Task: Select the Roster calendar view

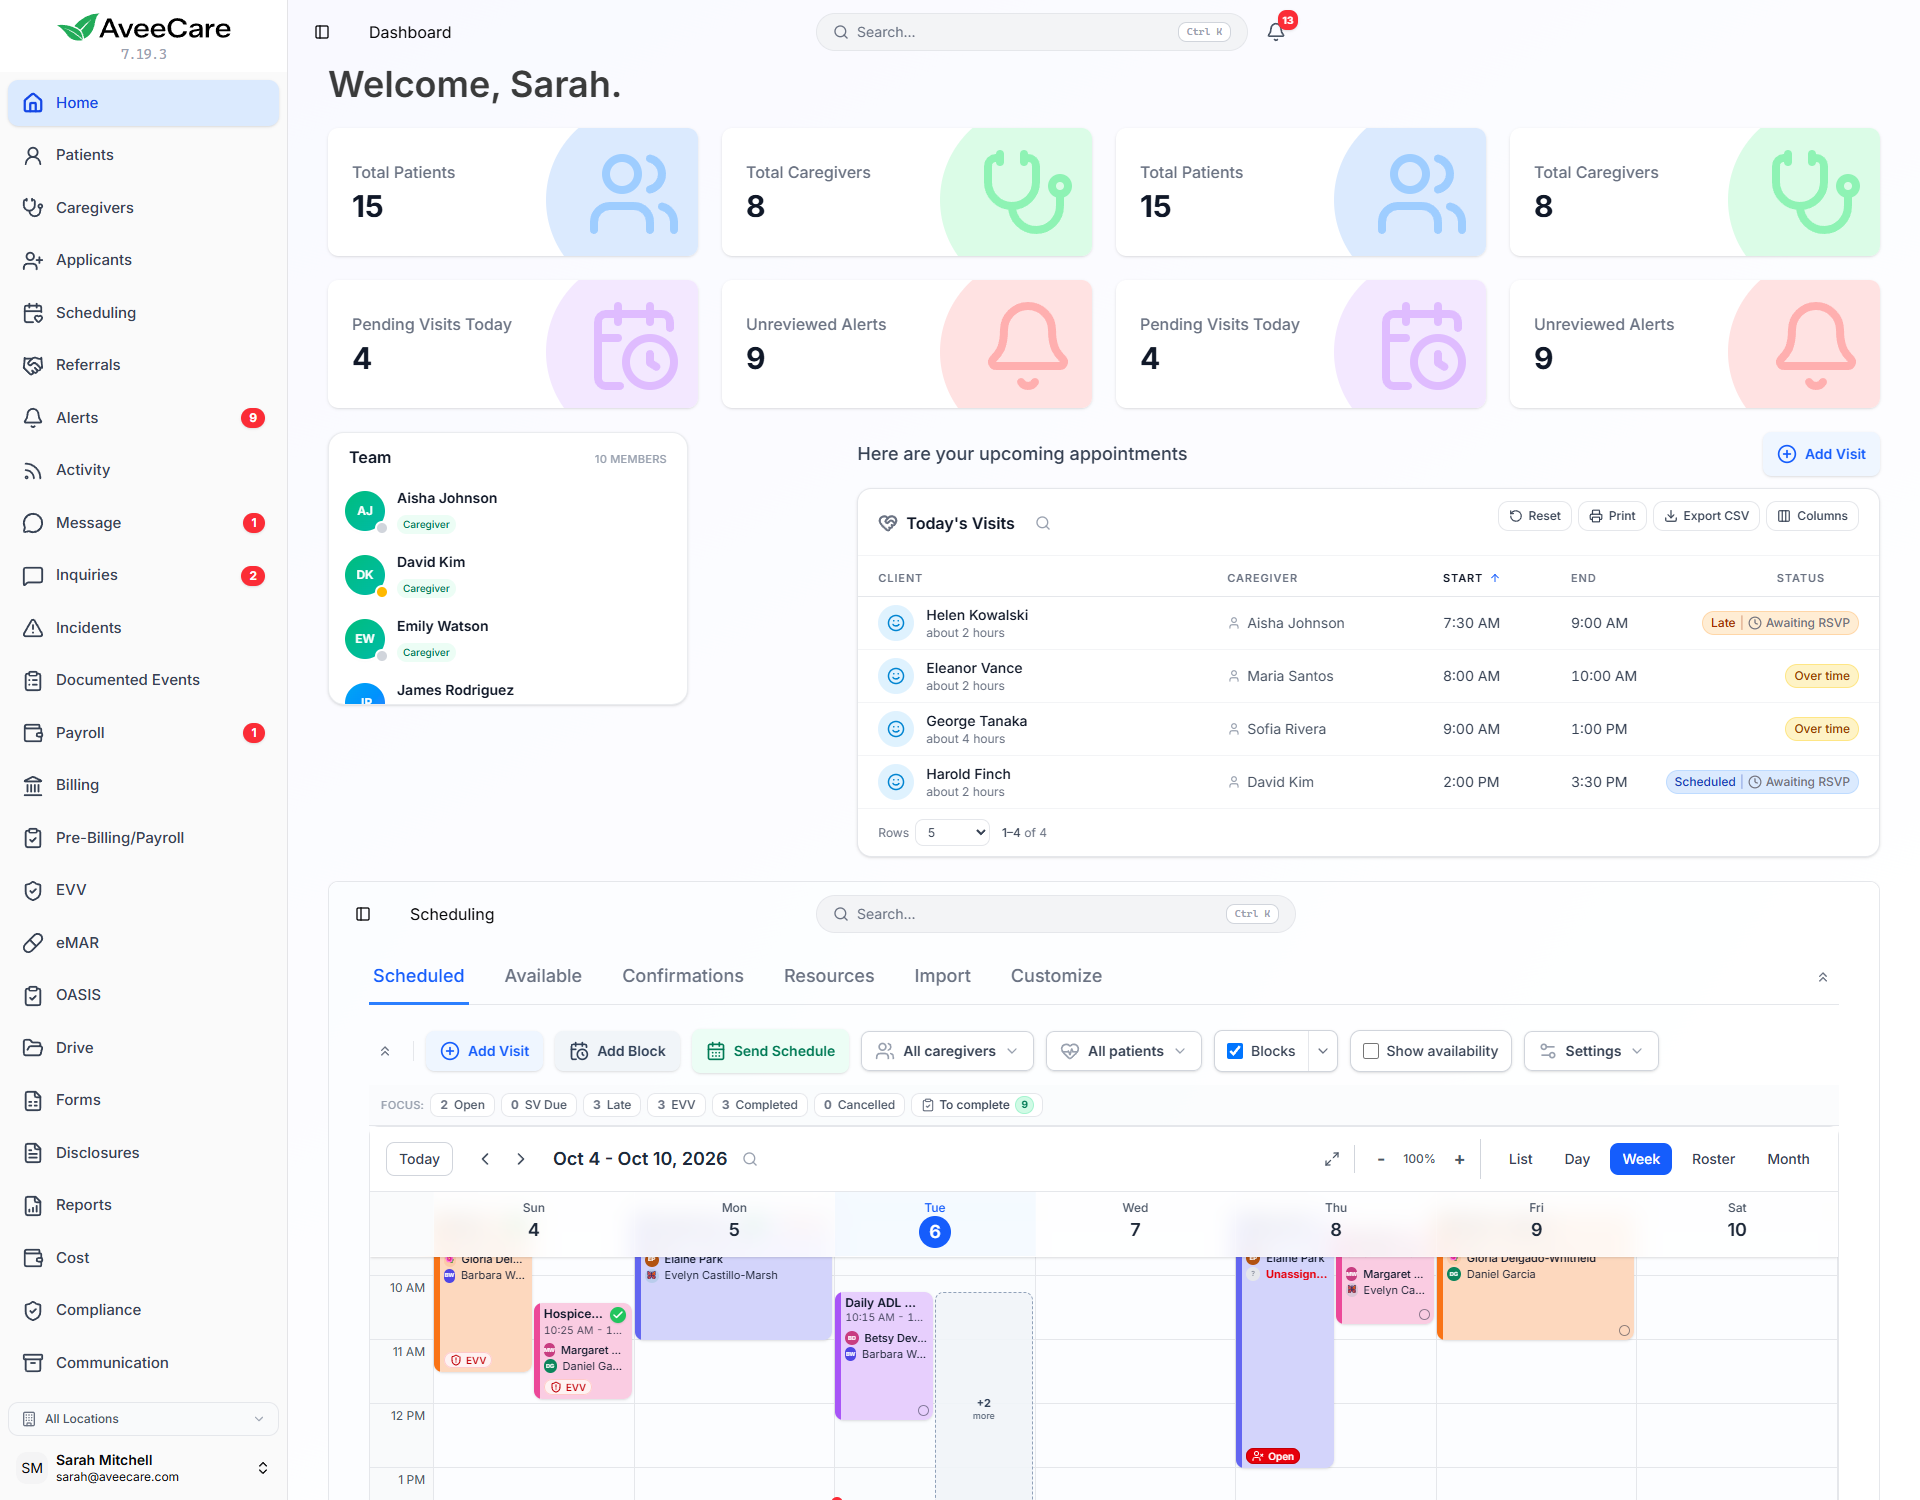Action: pyautogui.click(x=1713, y=1159)
